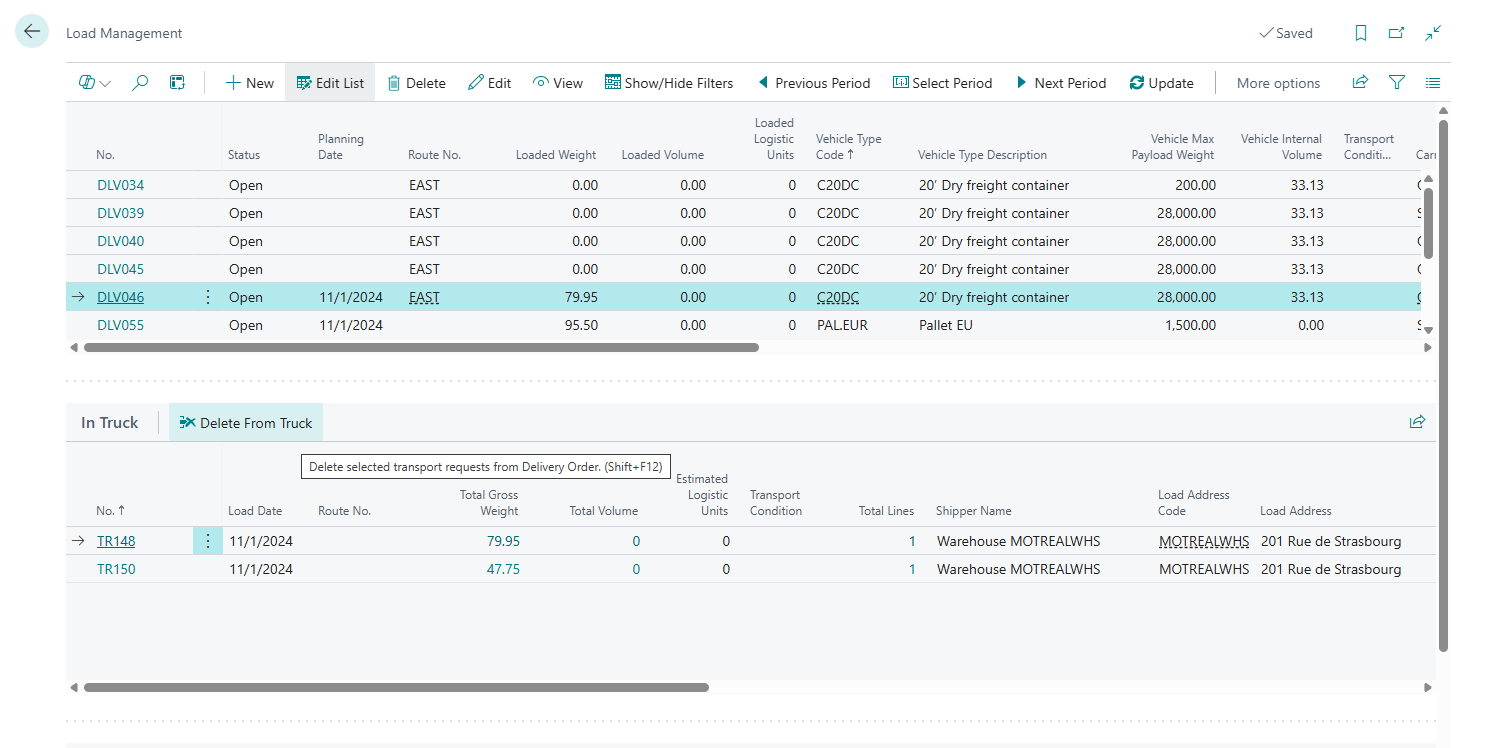This screenshot has width=1512, height=748.
Task: Toggle the Edit List mode
Action: [330, 83]
